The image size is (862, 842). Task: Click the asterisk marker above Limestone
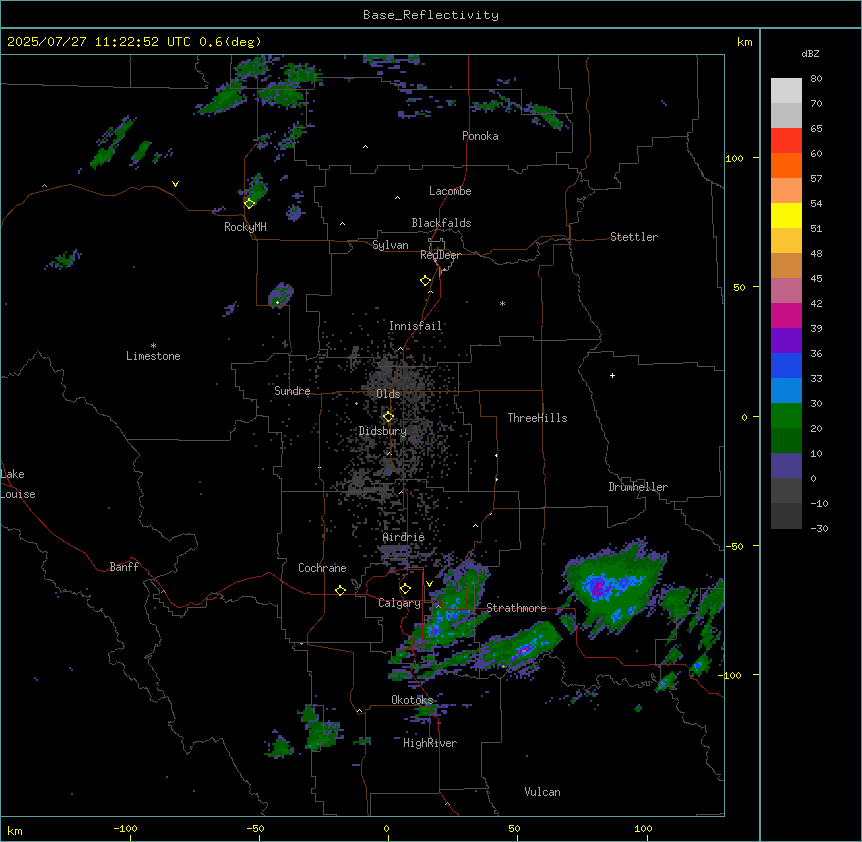[x=153, y=346]
